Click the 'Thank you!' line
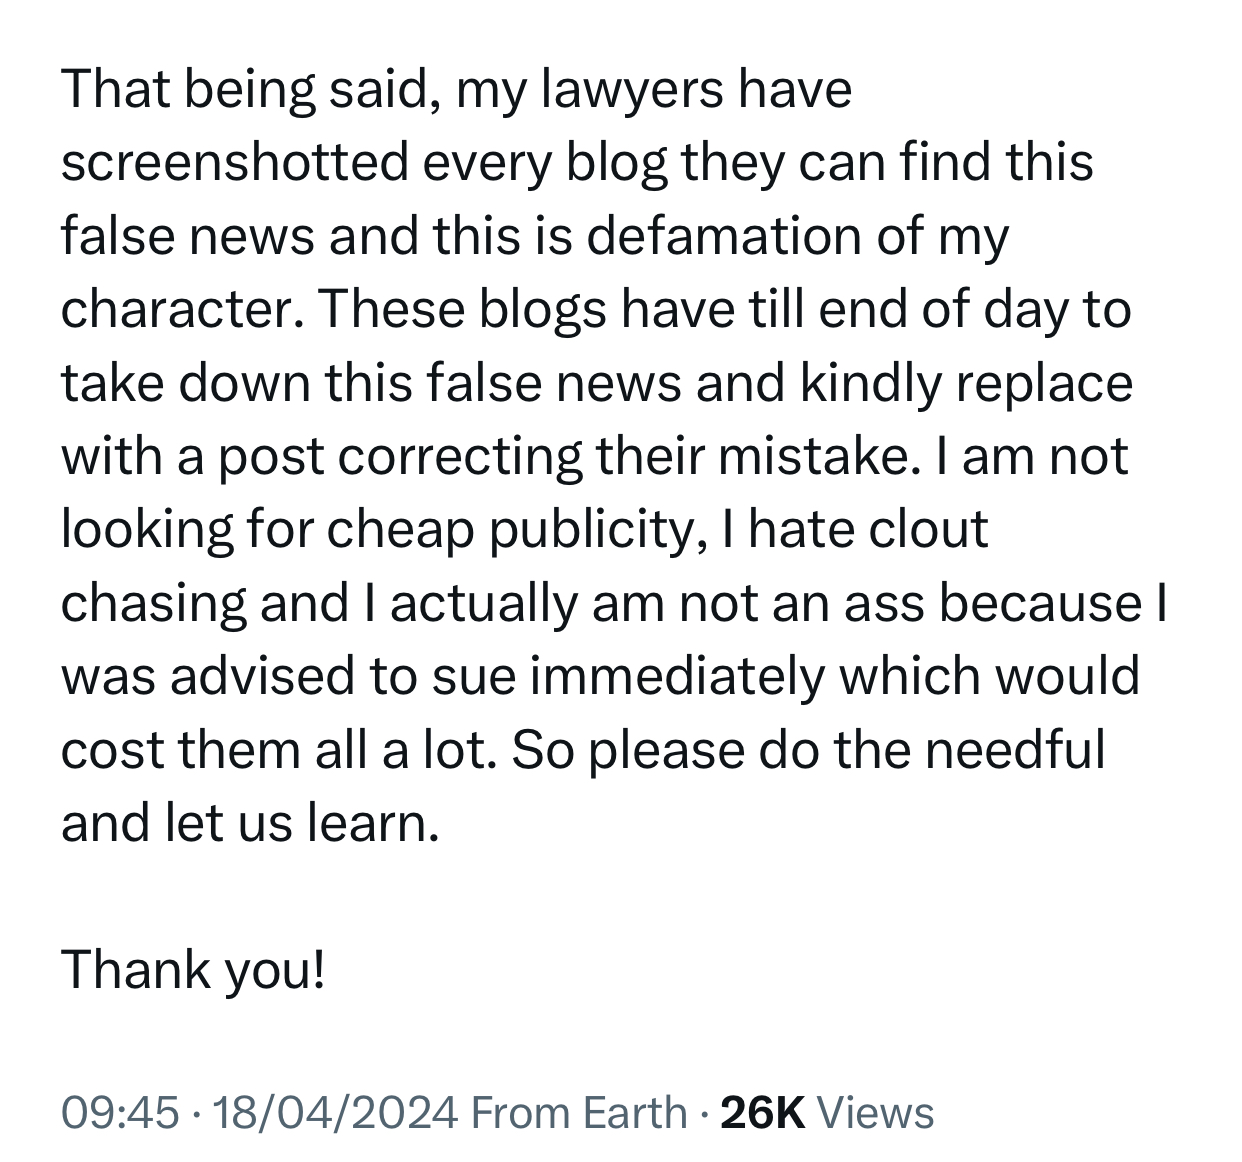 click(193, 969)
